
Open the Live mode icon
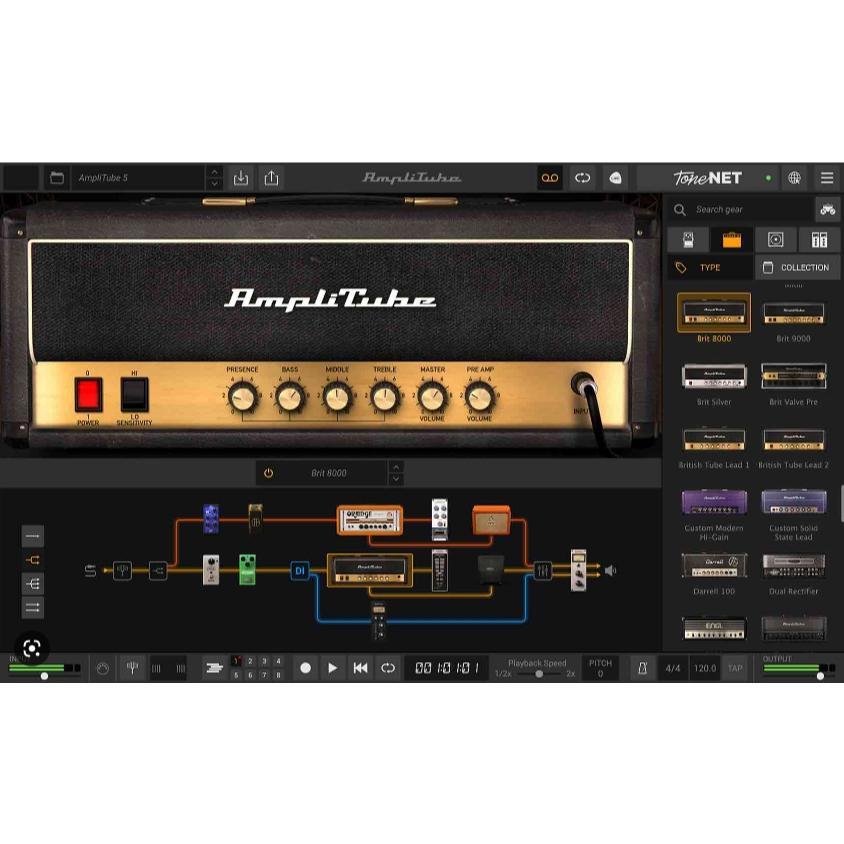point(615,178)
